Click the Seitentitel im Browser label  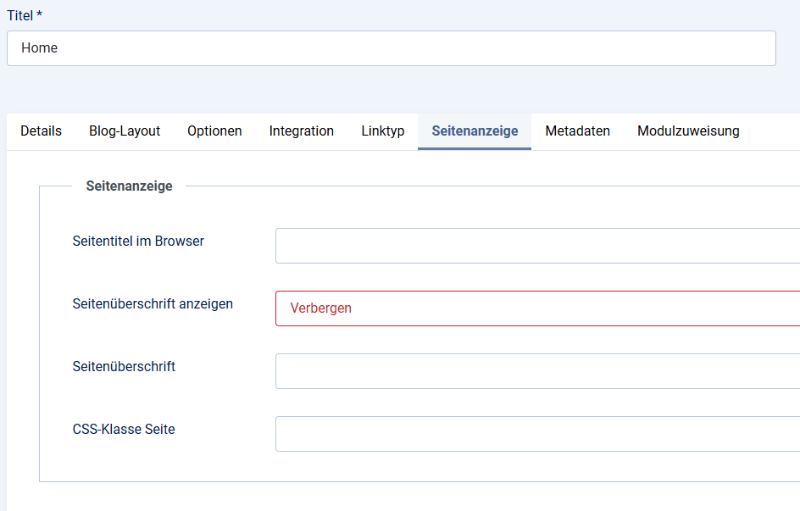138,241
